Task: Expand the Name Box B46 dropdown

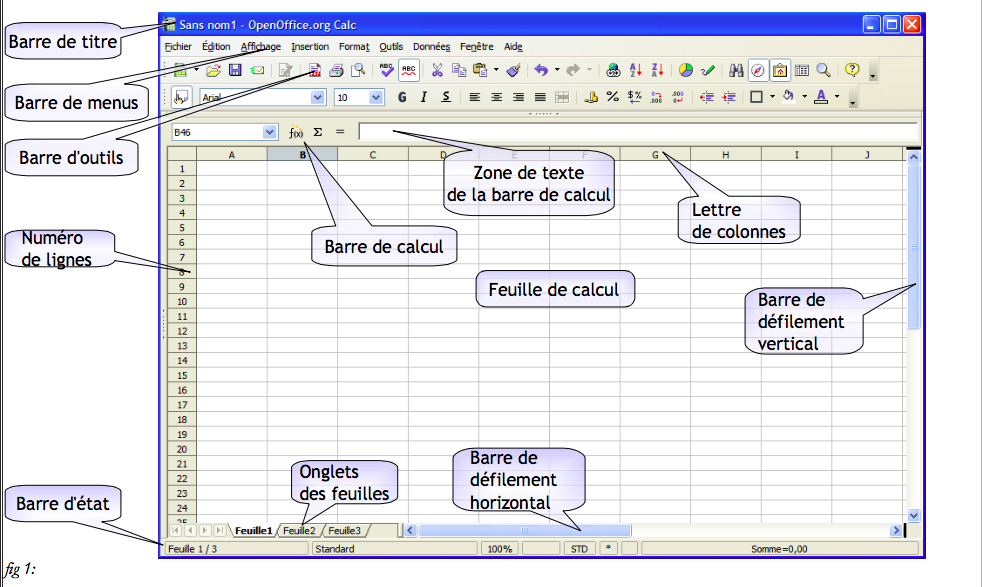Action: pos(269,132)
